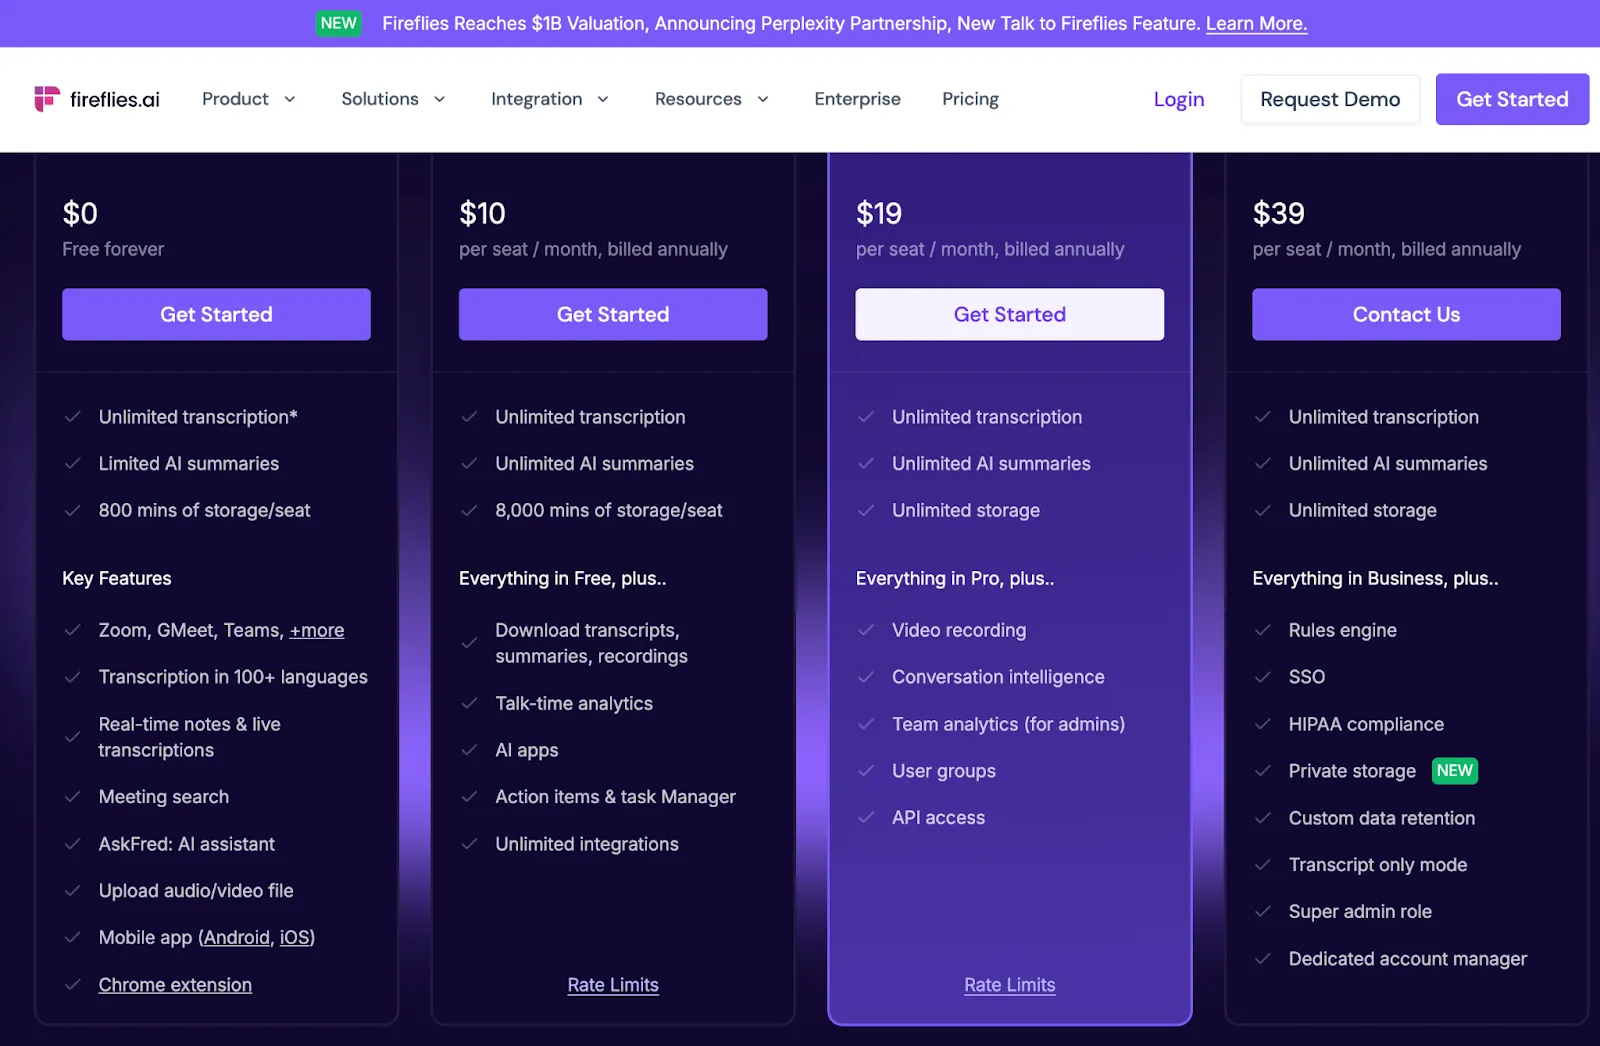
Task: Click the checkmark beside Talk-time analytics
Action: tap(469, 703)
